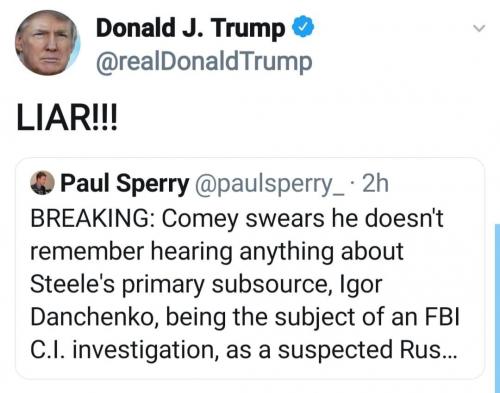The width and height of the screenshot is (500, 393).
Task: Open the 2h timestamp of quoted tweet
Action: pos(375,183)
